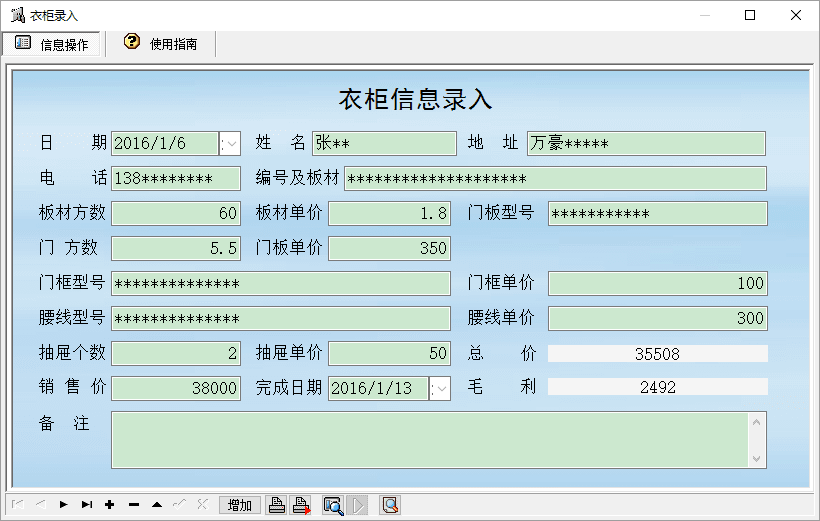Click the checkmark post edit icon
The width and height of the screenshot is (820, 521).
[179, 505]
